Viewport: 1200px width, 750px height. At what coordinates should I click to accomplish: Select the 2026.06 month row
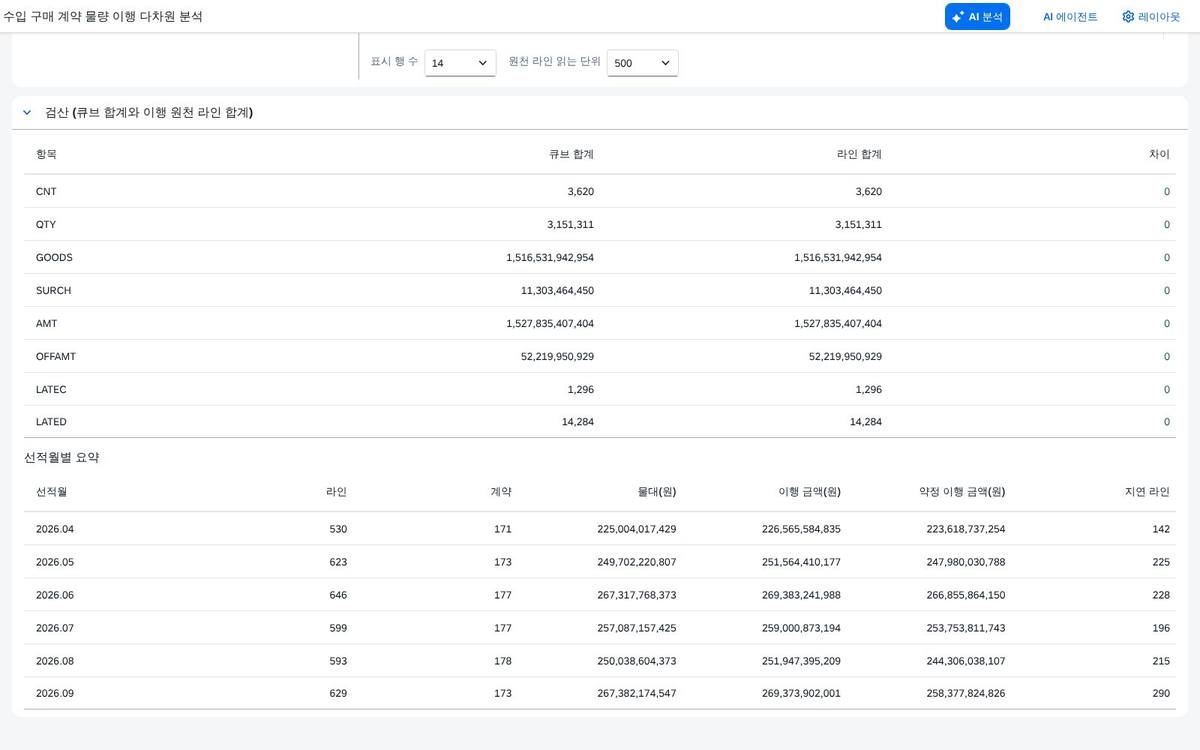tap(600, 594)
